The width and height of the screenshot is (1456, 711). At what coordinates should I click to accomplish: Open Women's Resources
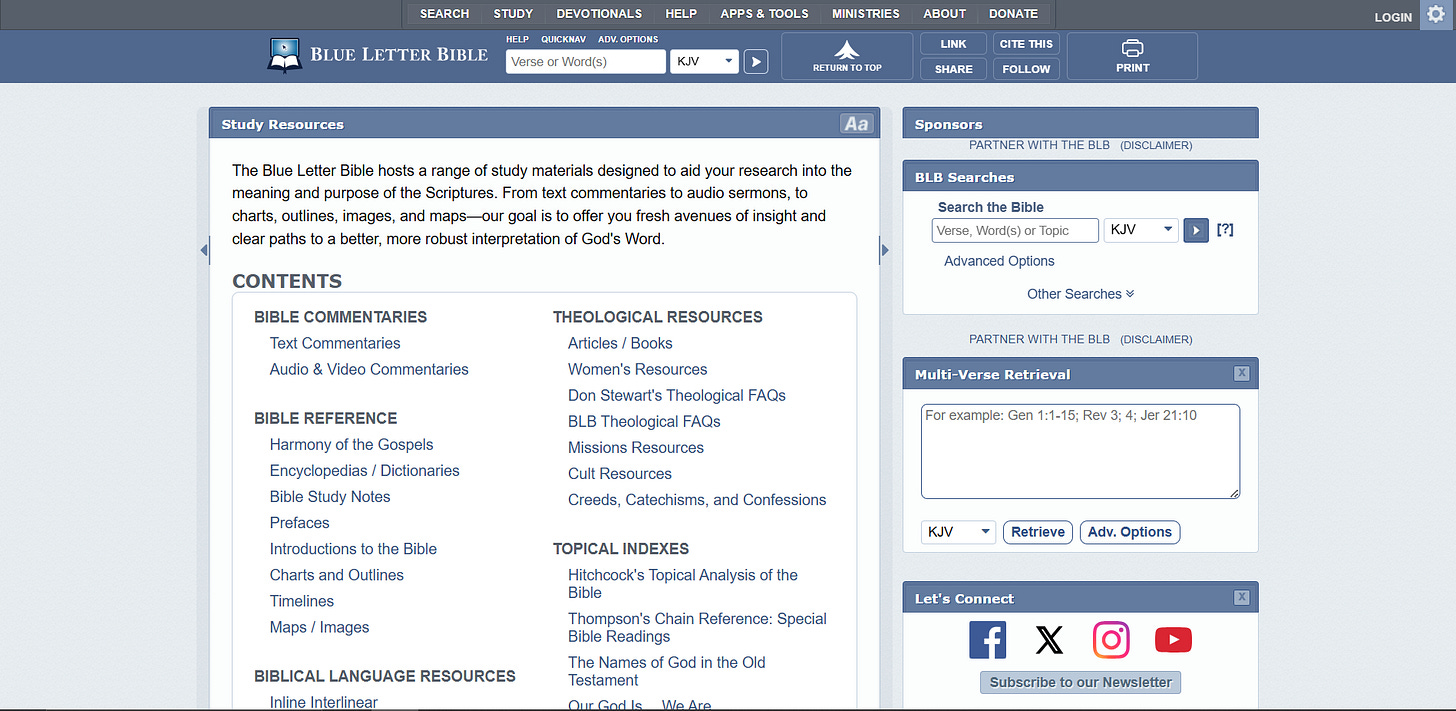coord(637,369)
